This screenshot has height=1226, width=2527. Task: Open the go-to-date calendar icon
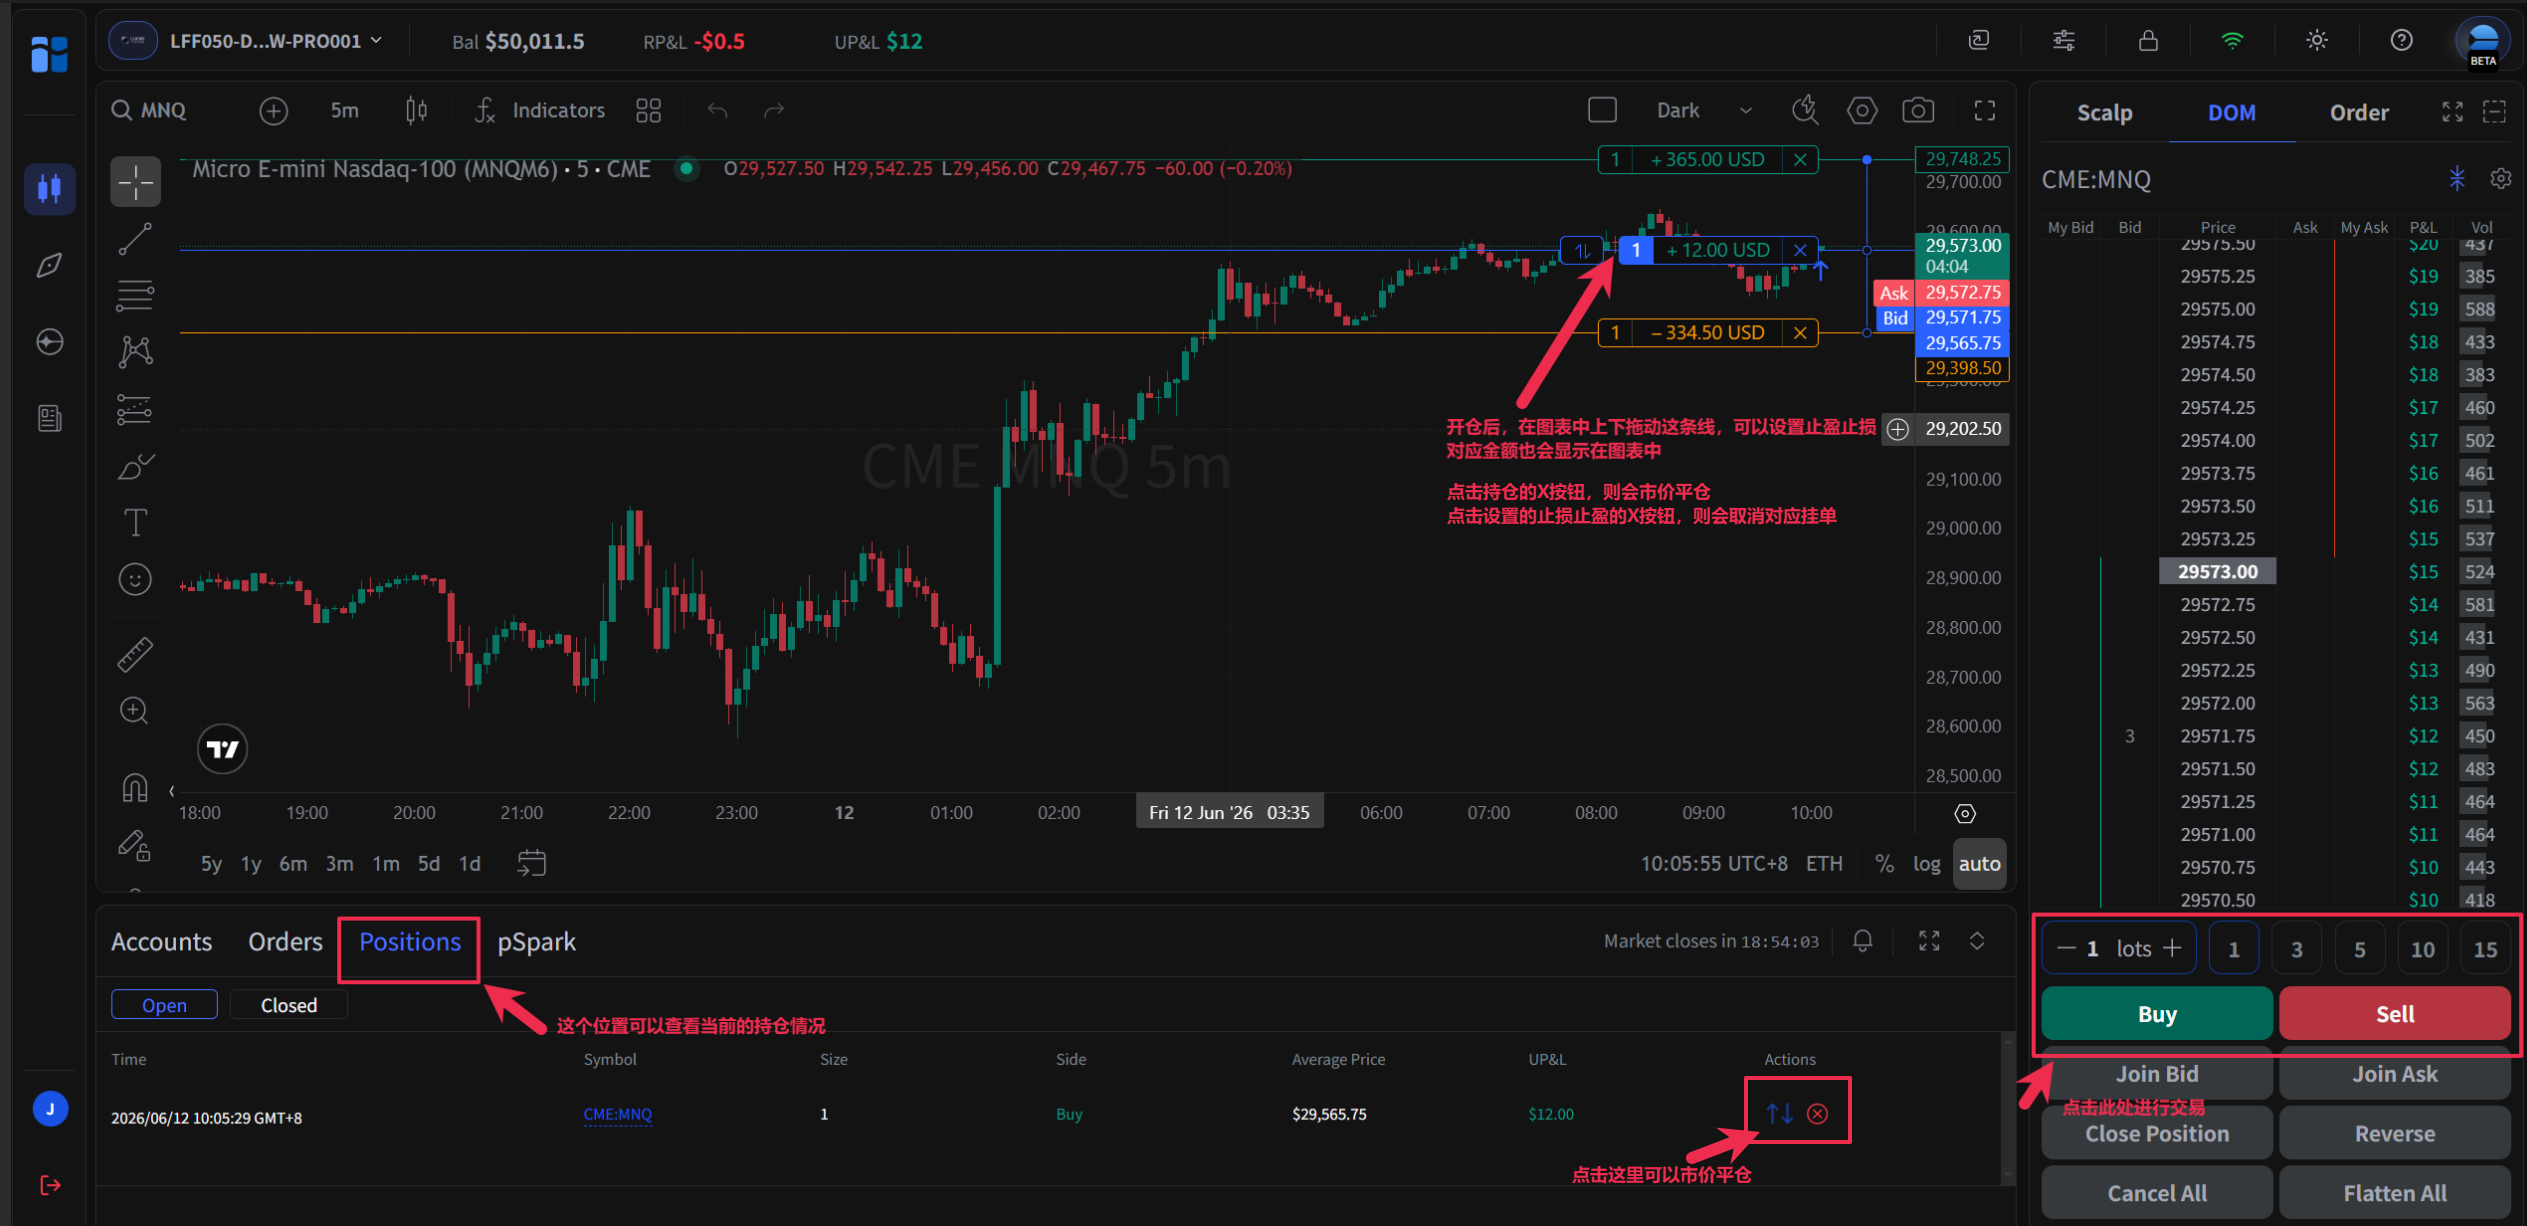[x=531, y=863]
